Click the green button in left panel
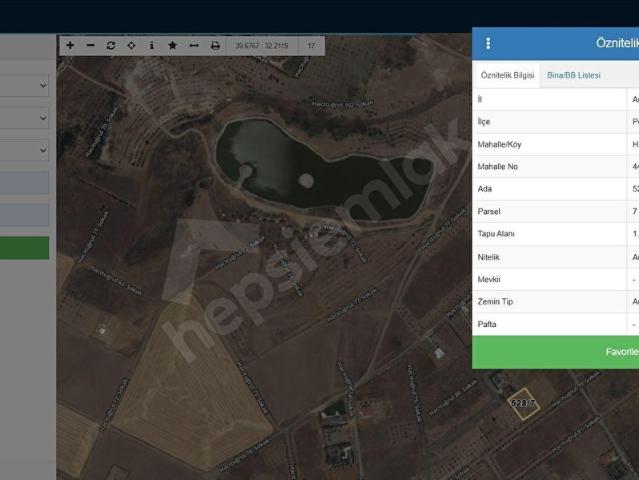 click(24, 248)
